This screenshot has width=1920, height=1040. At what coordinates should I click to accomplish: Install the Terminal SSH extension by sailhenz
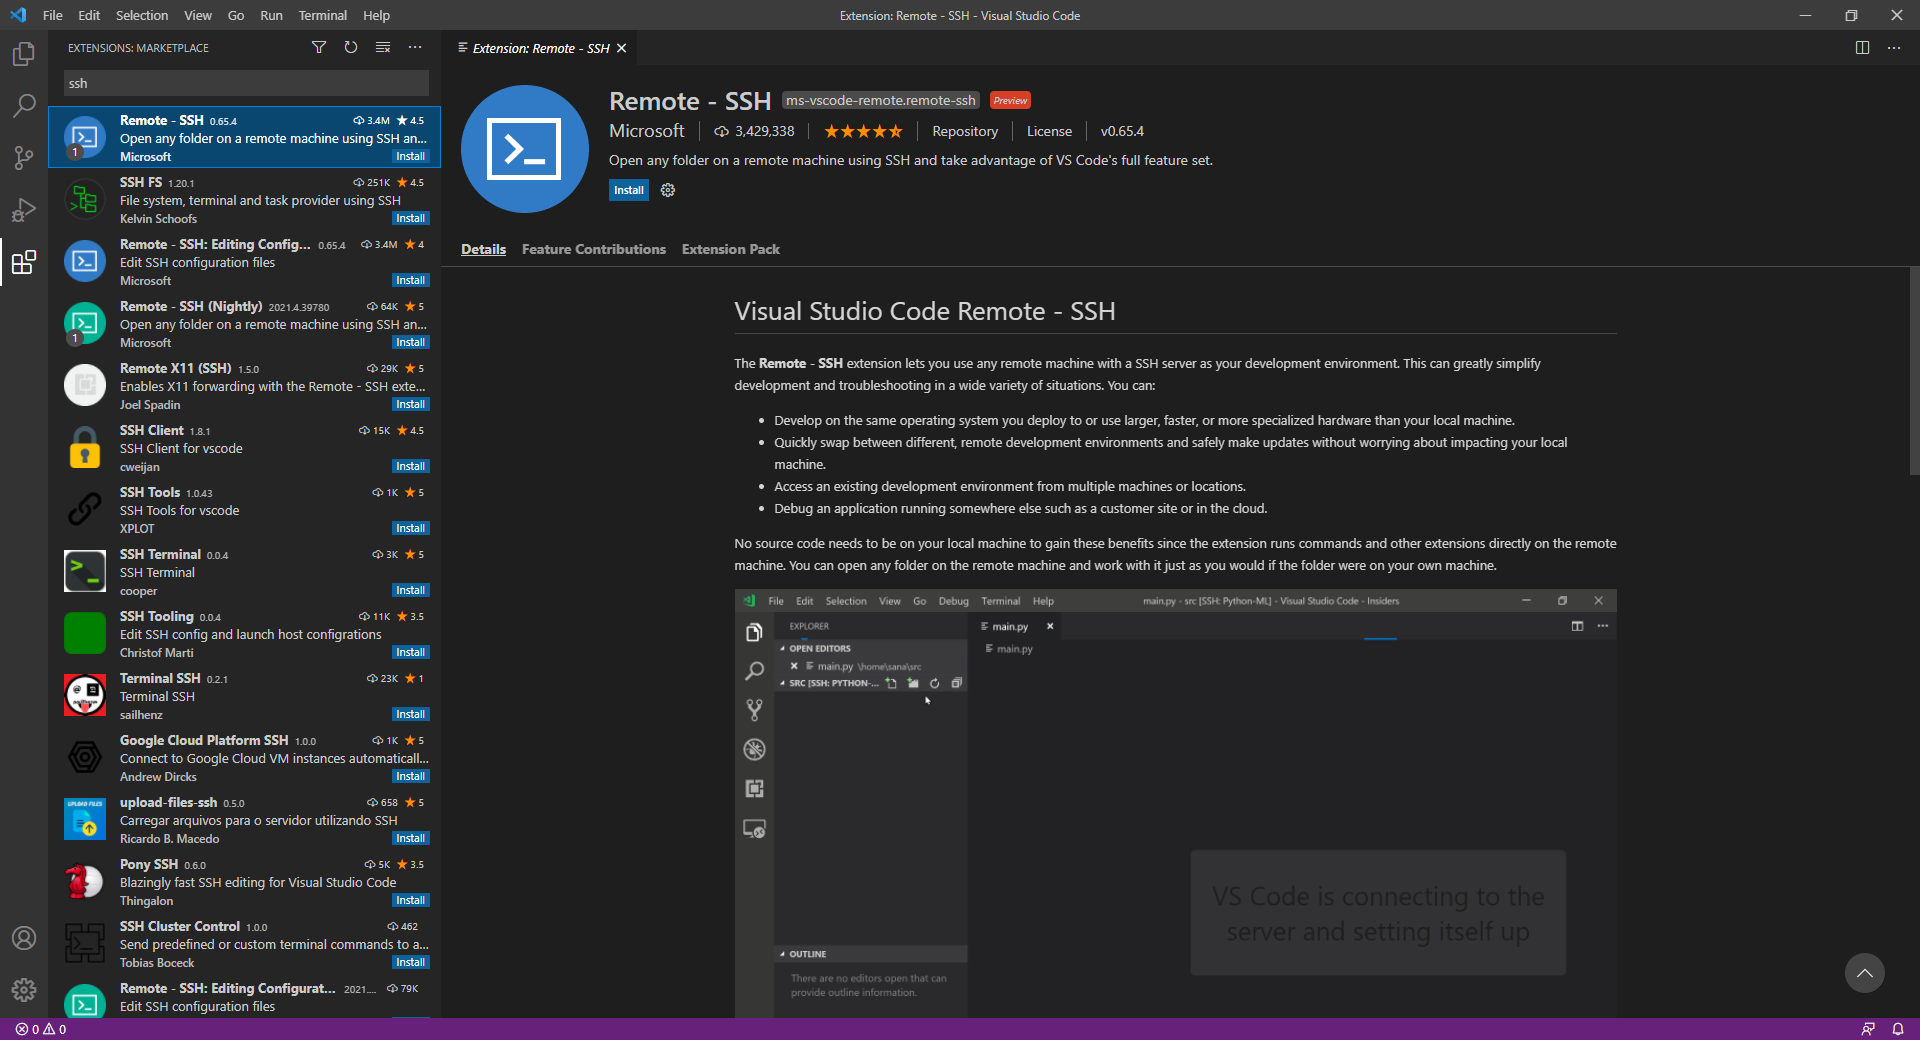pos(410,714)
